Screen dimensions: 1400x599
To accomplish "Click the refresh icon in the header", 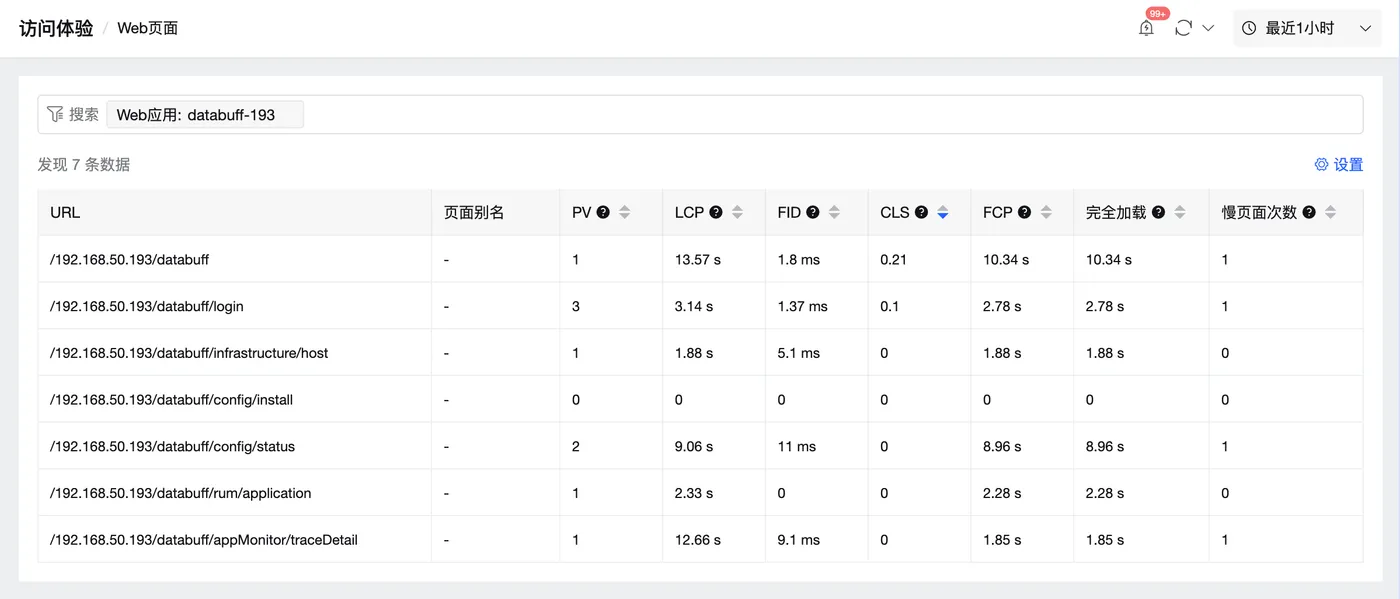I will (1183, 28).
